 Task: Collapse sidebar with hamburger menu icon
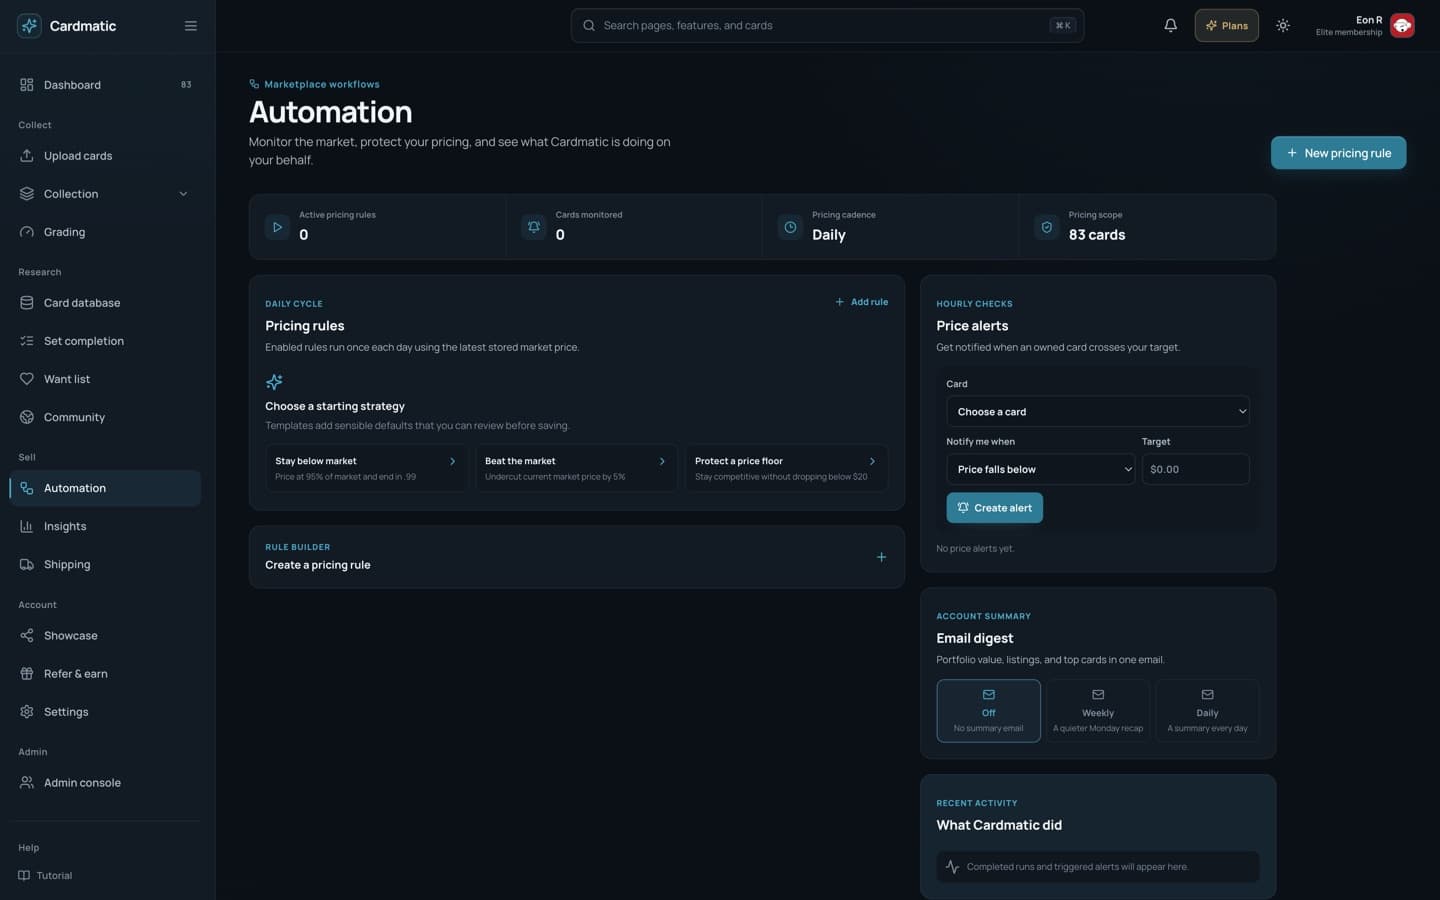(x=191, y=26)
